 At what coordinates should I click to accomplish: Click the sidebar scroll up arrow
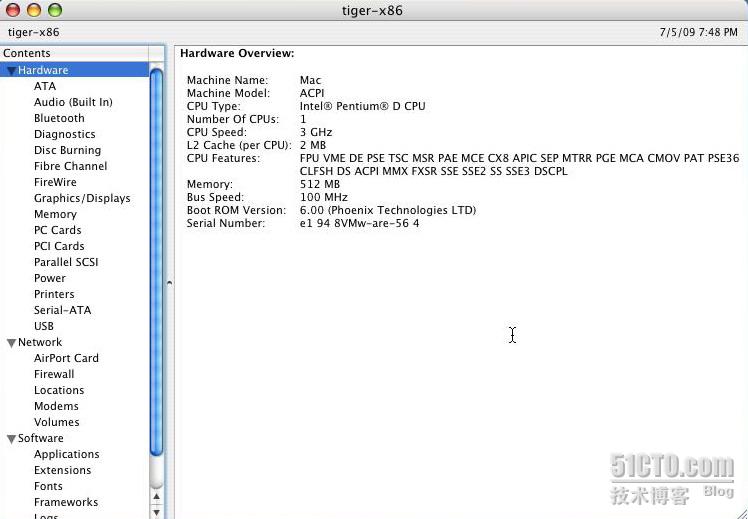coord(156,497)
